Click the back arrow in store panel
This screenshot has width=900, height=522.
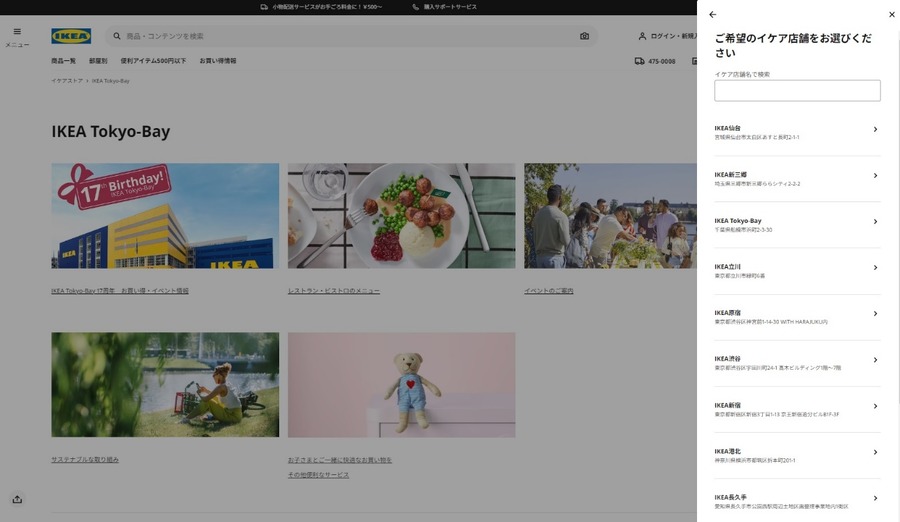[712, 14]
